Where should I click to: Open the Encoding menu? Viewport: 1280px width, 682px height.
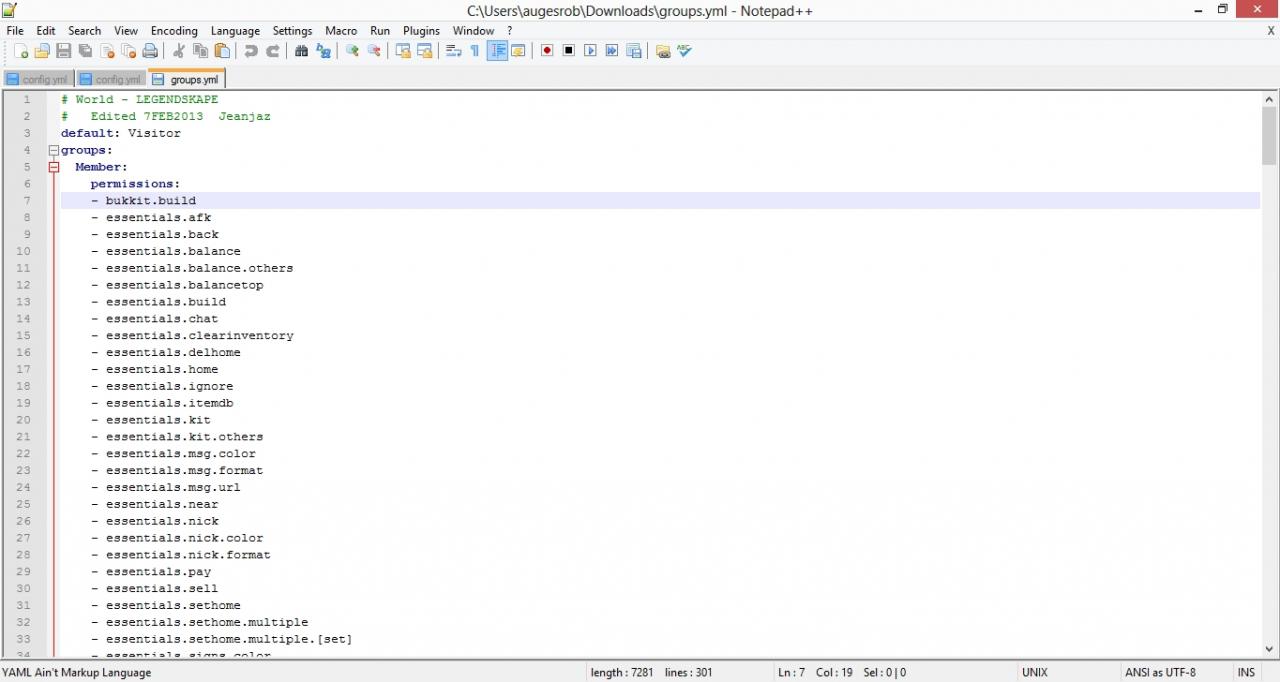174,31
